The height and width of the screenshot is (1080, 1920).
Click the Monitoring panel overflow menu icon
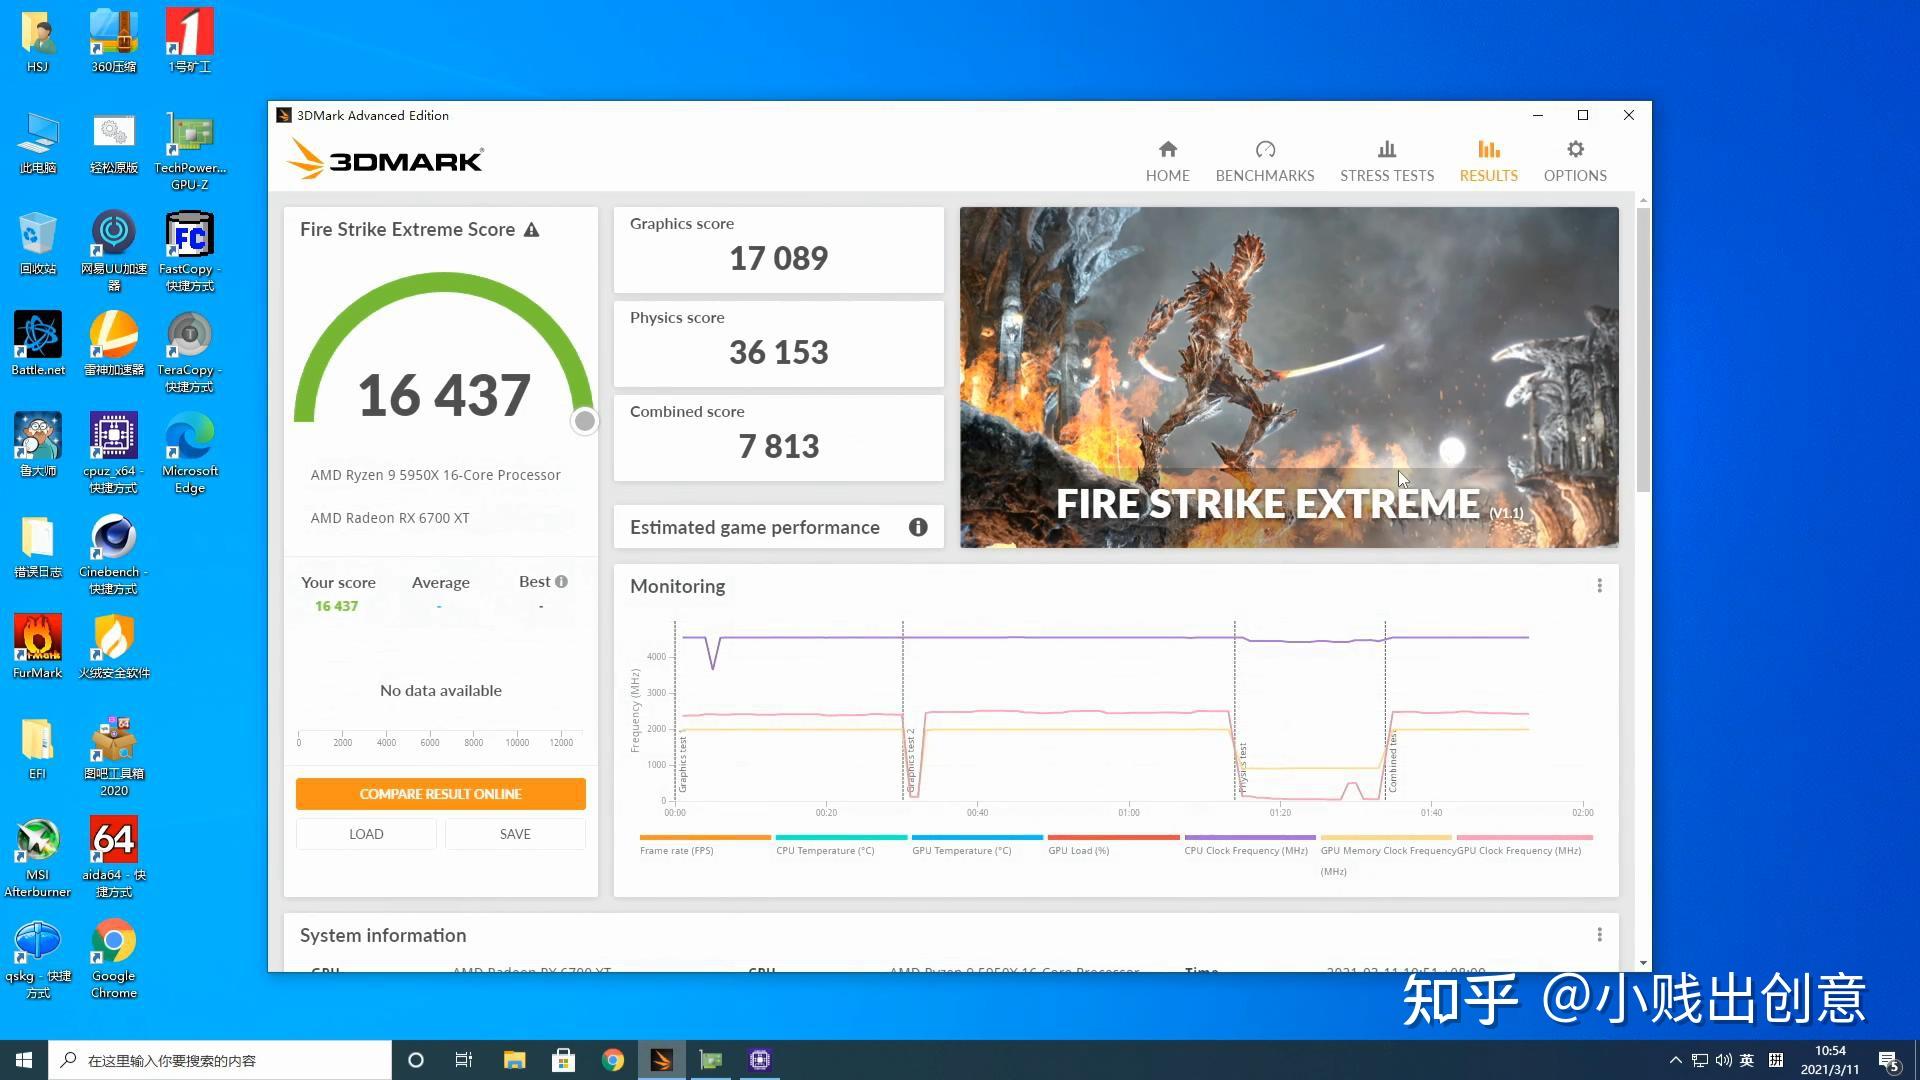point(1600,585)
